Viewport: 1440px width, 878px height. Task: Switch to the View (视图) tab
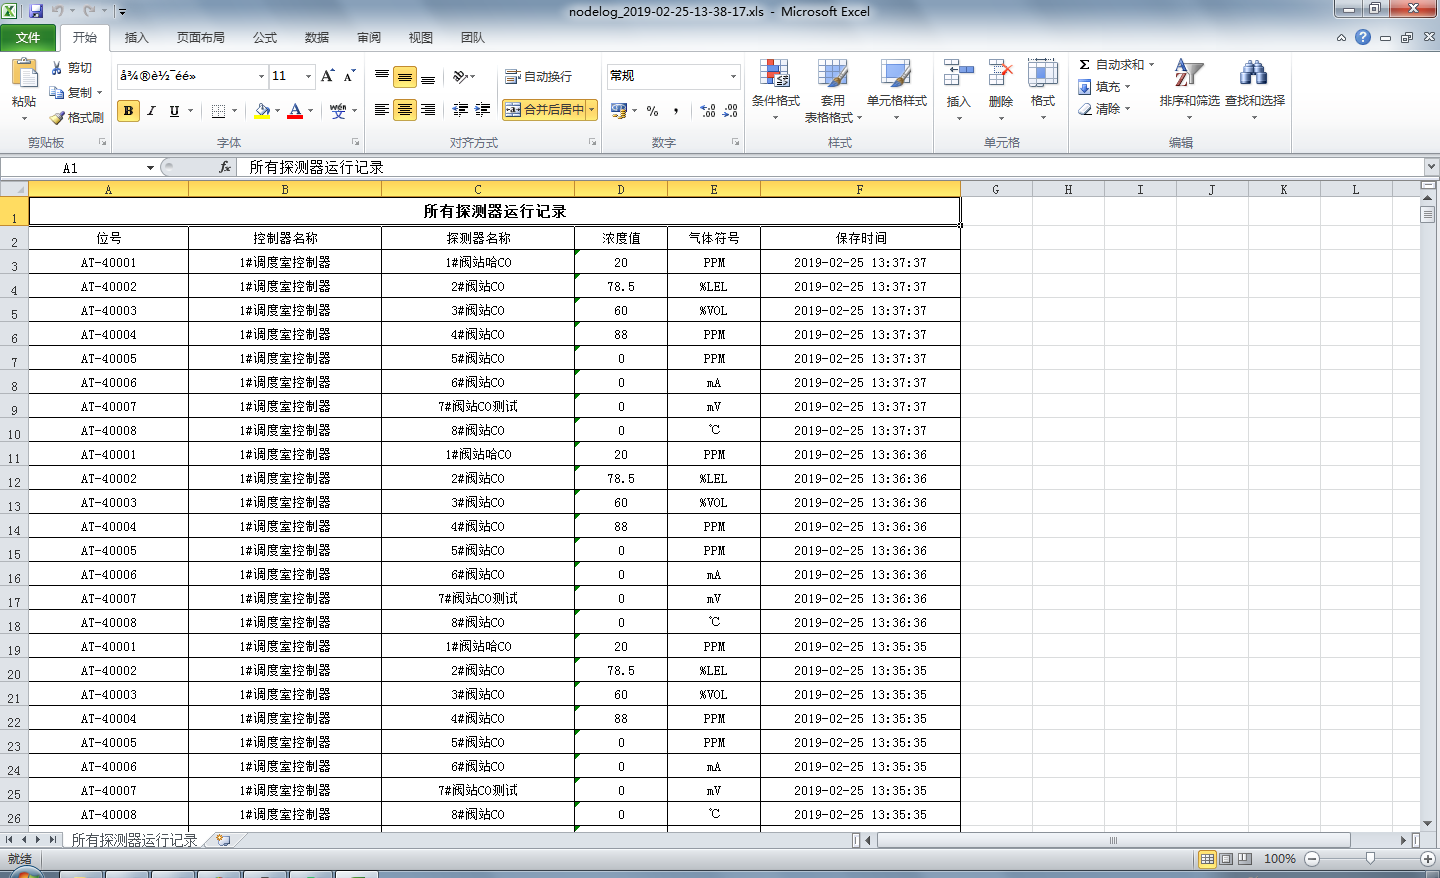tap(421, 38)
